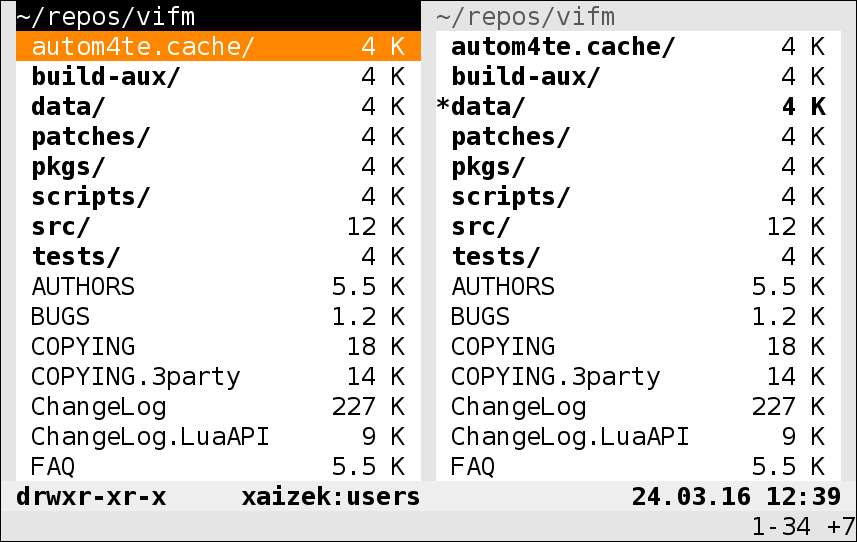Viewport: 857px width, 542px height.
Task: Click the left pane ~/repos/vifm title
Action: tap(105, 16)
